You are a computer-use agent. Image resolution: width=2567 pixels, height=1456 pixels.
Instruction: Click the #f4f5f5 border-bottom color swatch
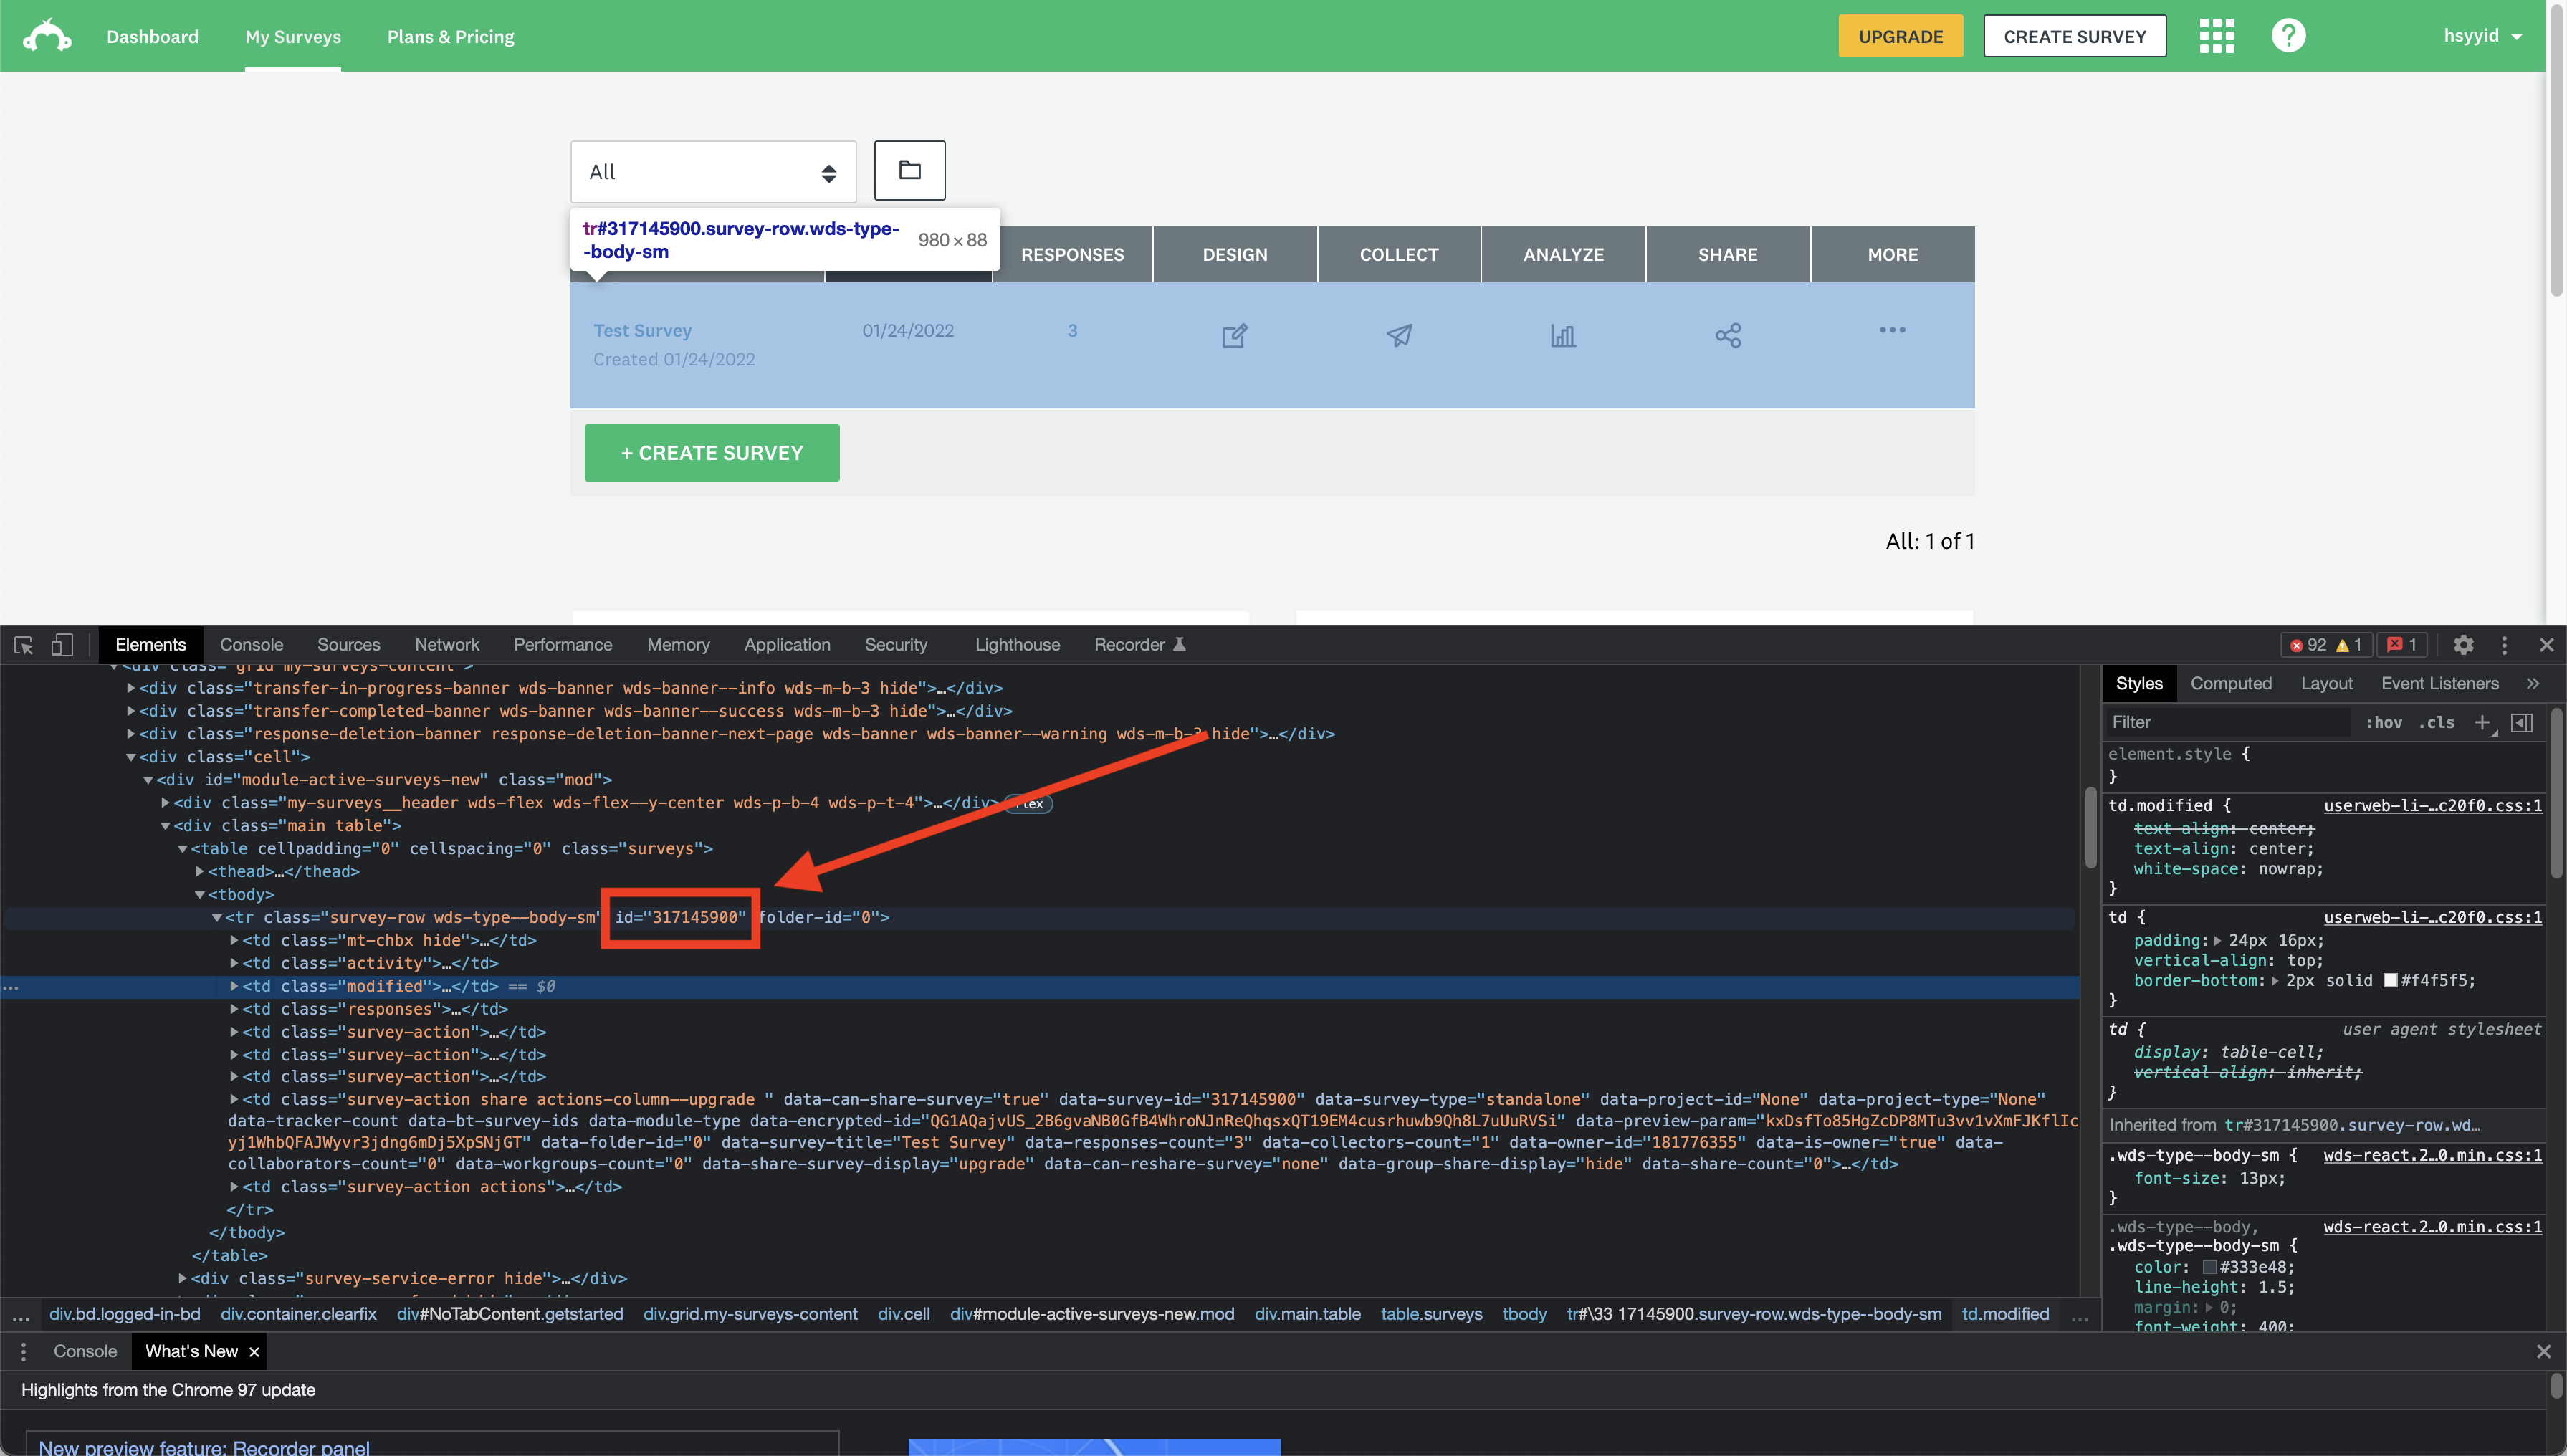(x=2390, y=980)
